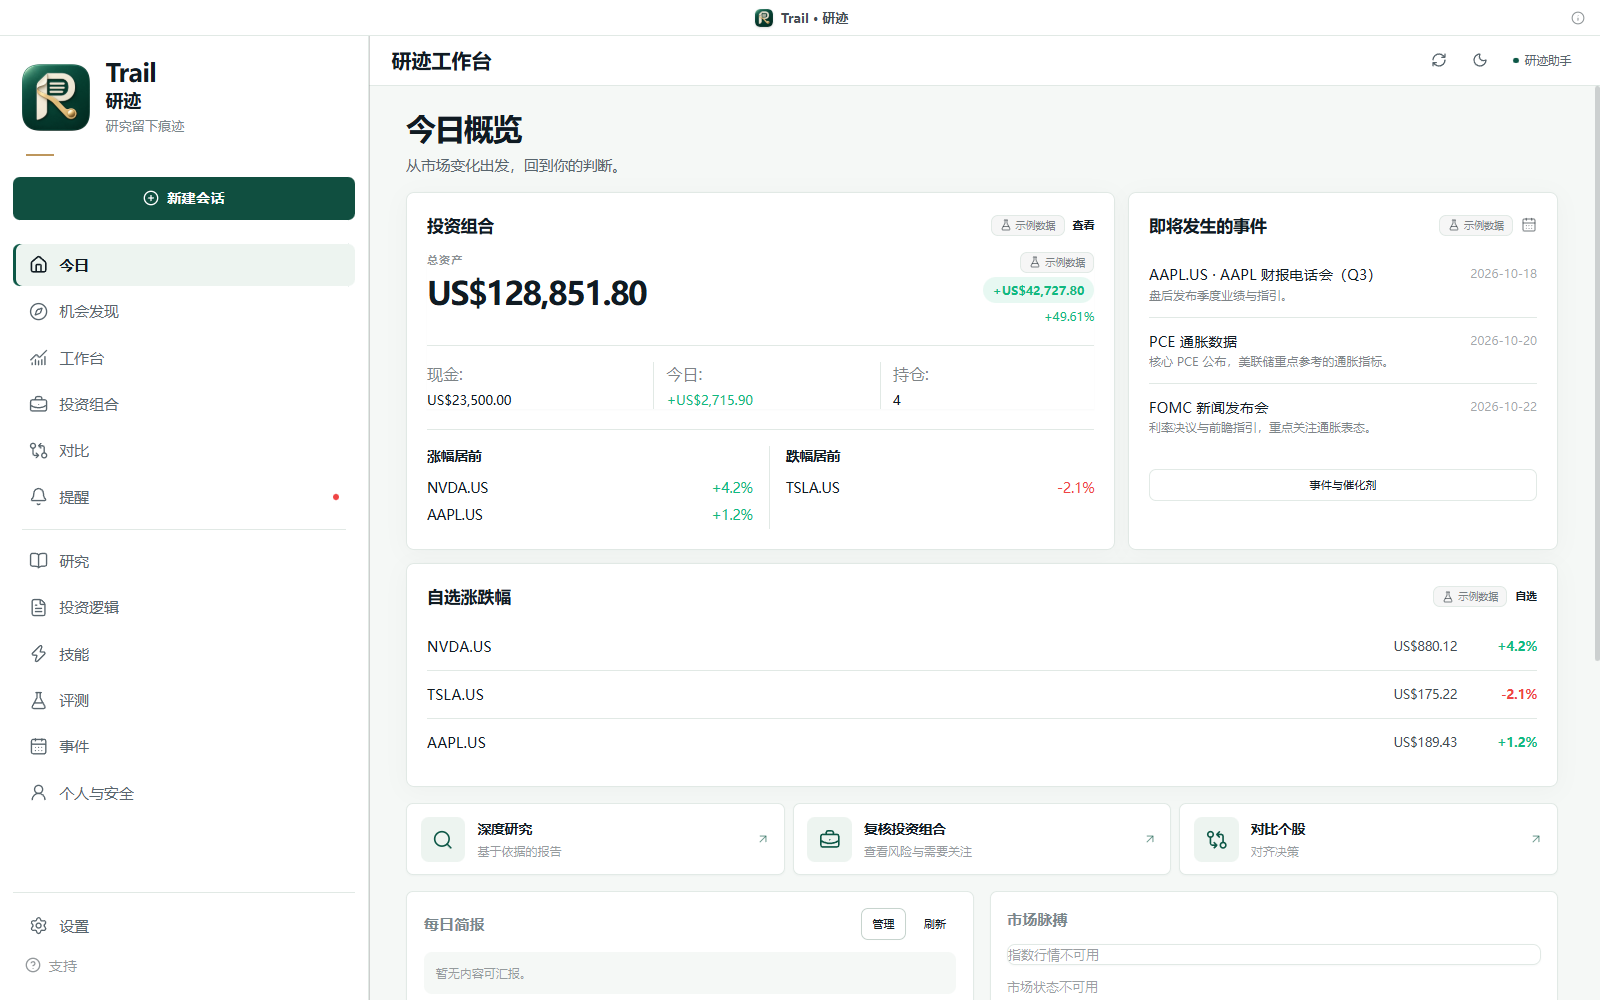Click 刷新 in 每日简报 card
The height and width of the screenshot is (1000, 1600).
pyautogui.click(x=935, y=924)
